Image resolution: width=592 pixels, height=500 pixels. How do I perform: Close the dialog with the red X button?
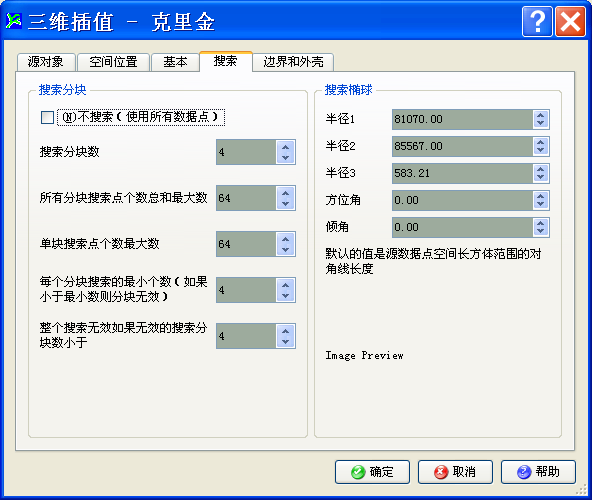tap(570, 22)
